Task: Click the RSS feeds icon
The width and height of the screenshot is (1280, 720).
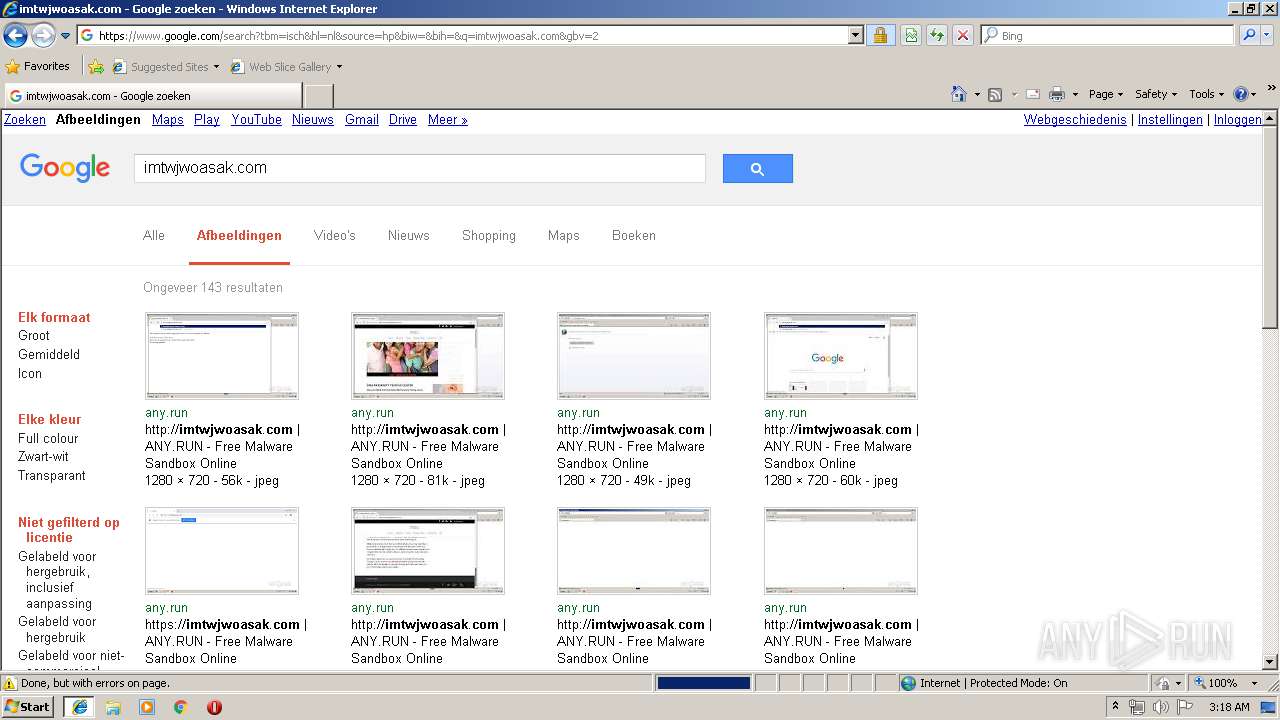Action: pos(995,94)
